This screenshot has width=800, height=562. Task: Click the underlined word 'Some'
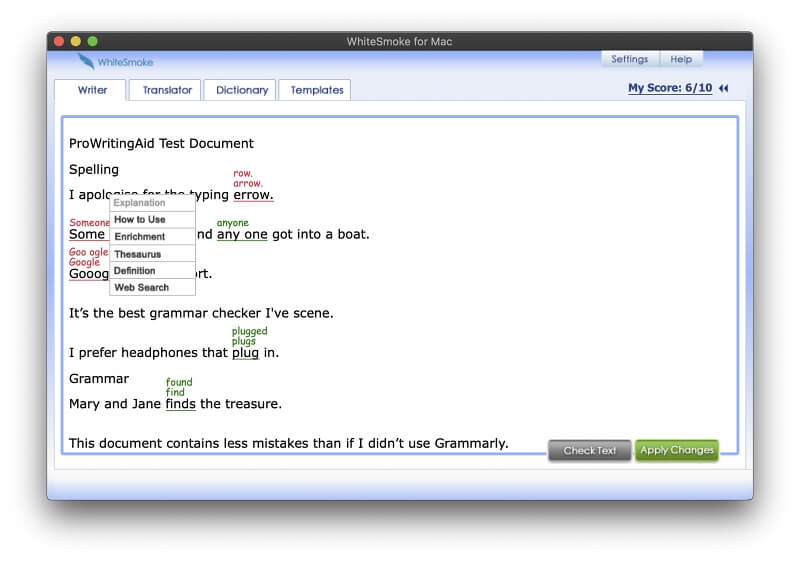[x=87, y=234]
